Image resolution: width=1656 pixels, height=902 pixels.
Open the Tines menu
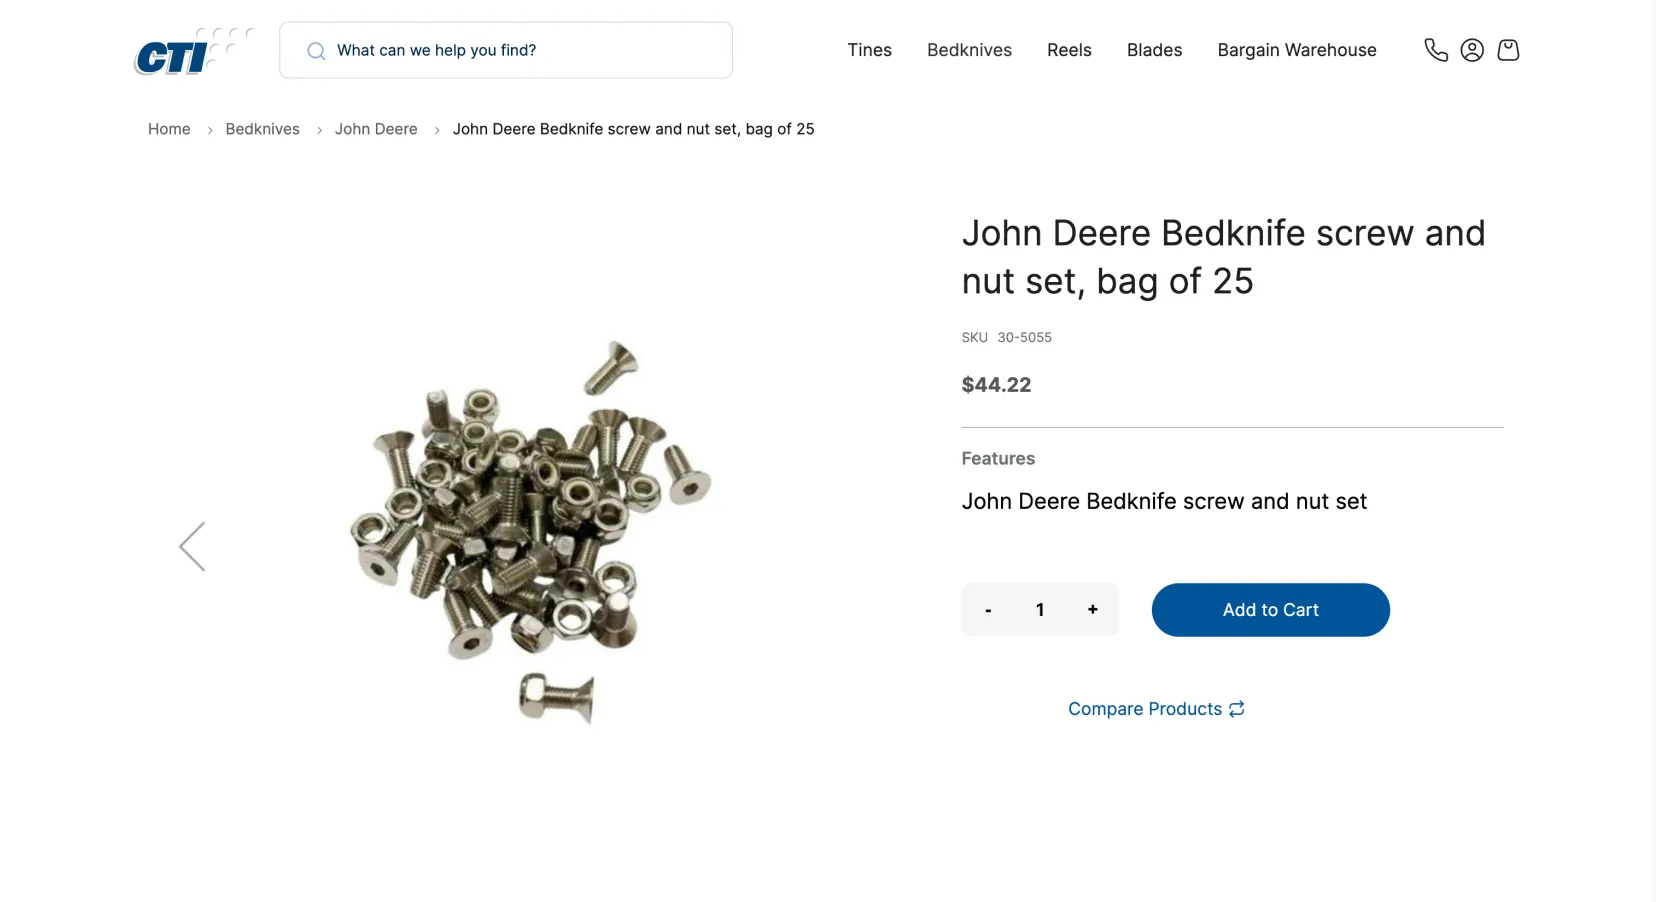click(x=869, y=50)
